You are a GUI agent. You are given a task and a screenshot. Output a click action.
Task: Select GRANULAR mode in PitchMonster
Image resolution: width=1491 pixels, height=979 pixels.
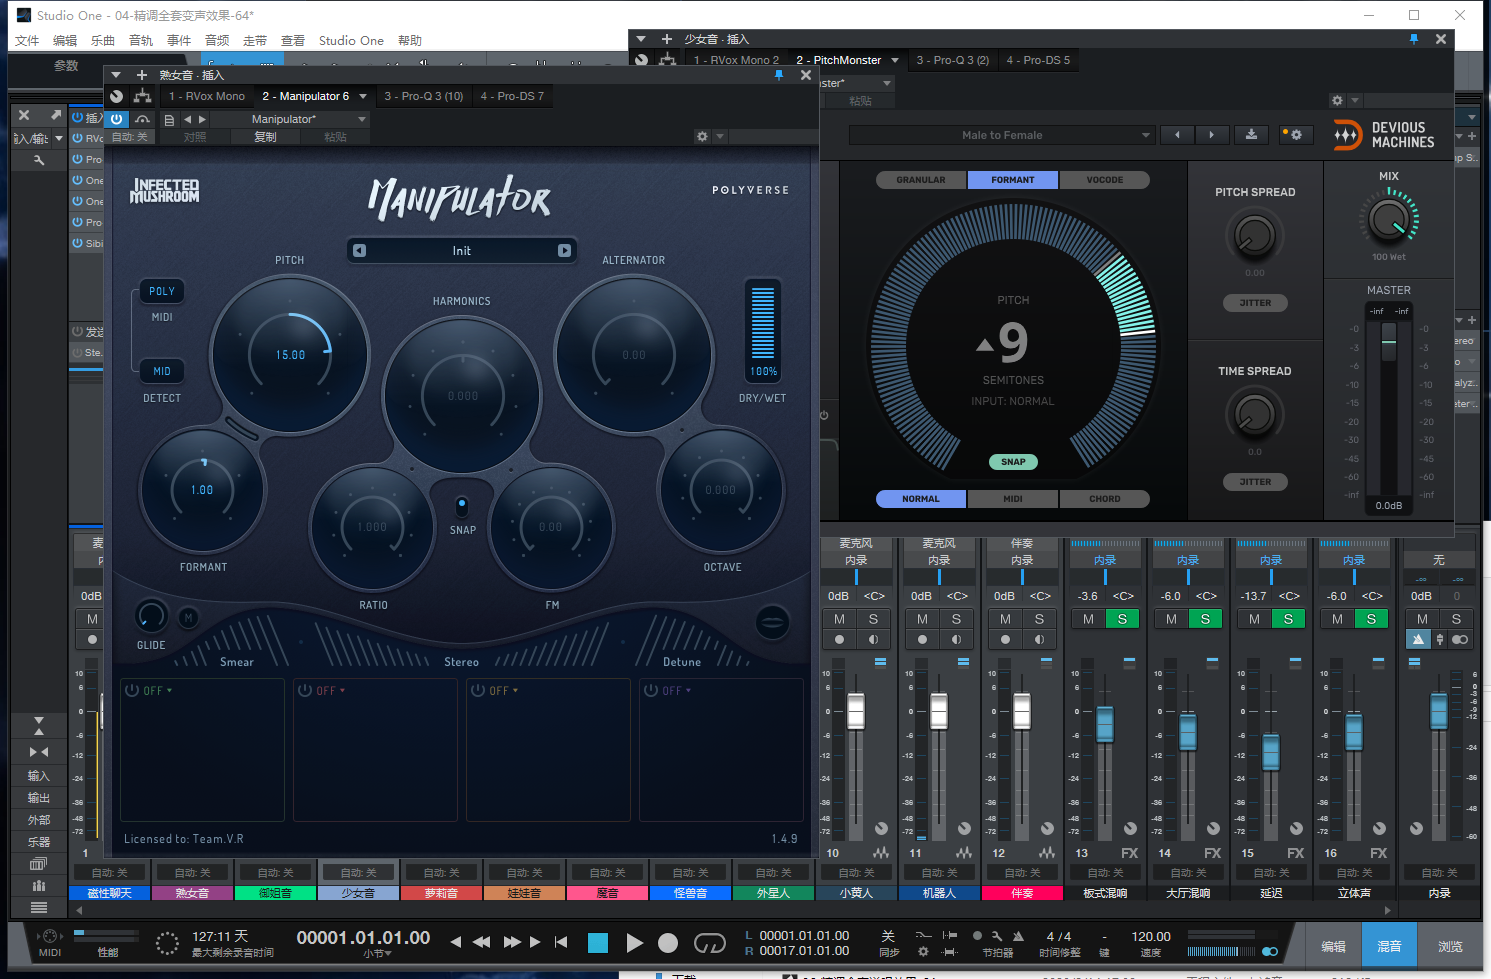pyautogui.click(x=920, y=180)
